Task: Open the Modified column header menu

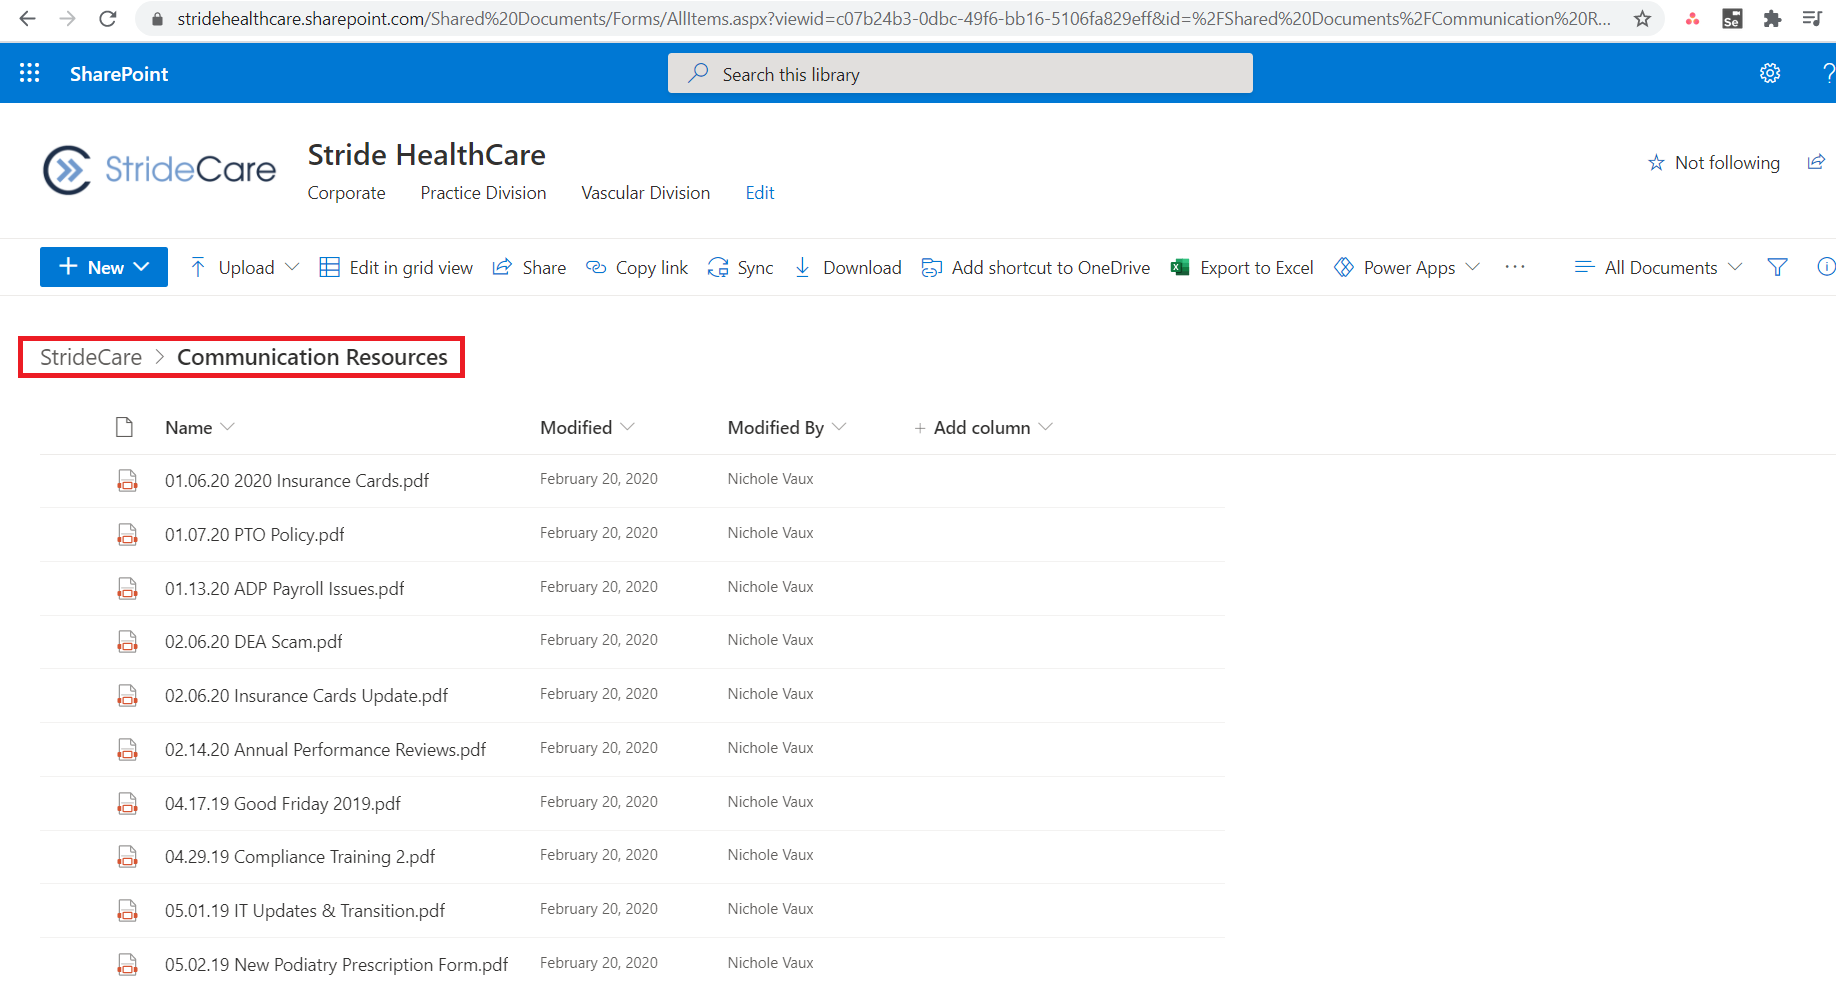Action: [x=587, y=427]
